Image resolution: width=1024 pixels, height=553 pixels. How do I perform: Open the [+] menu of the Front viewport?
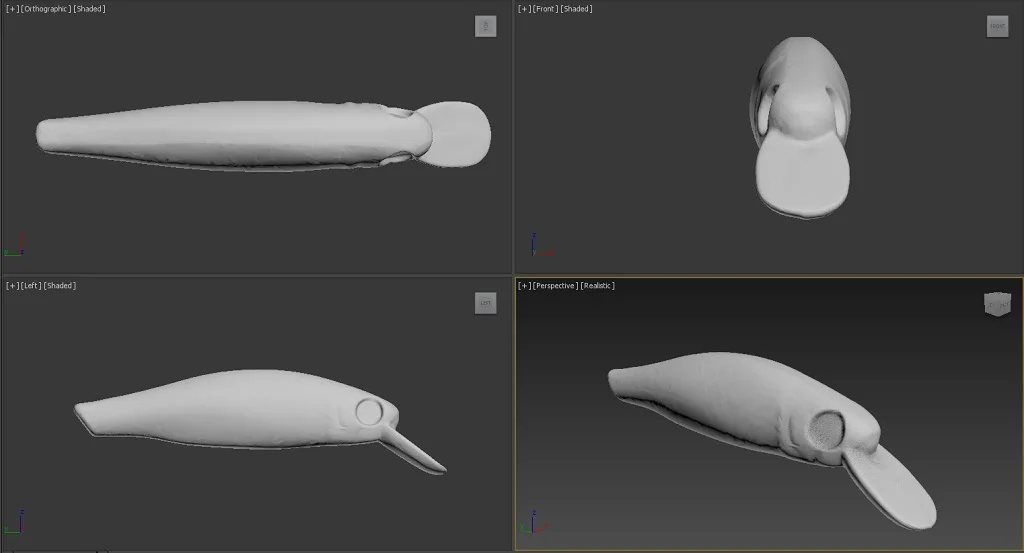click(x=524, y=9)
